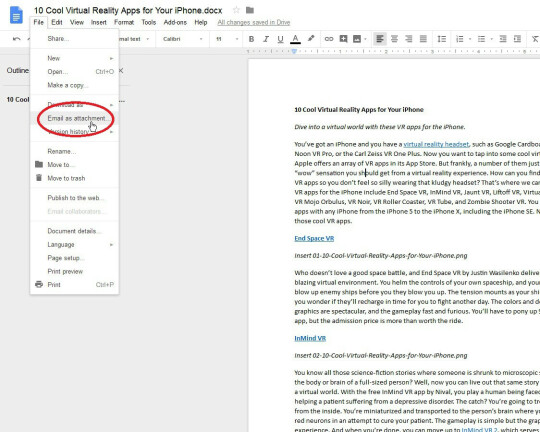Screen dimensions: 540x432
Task: Open the Edit menu
Action: [56, 22]
